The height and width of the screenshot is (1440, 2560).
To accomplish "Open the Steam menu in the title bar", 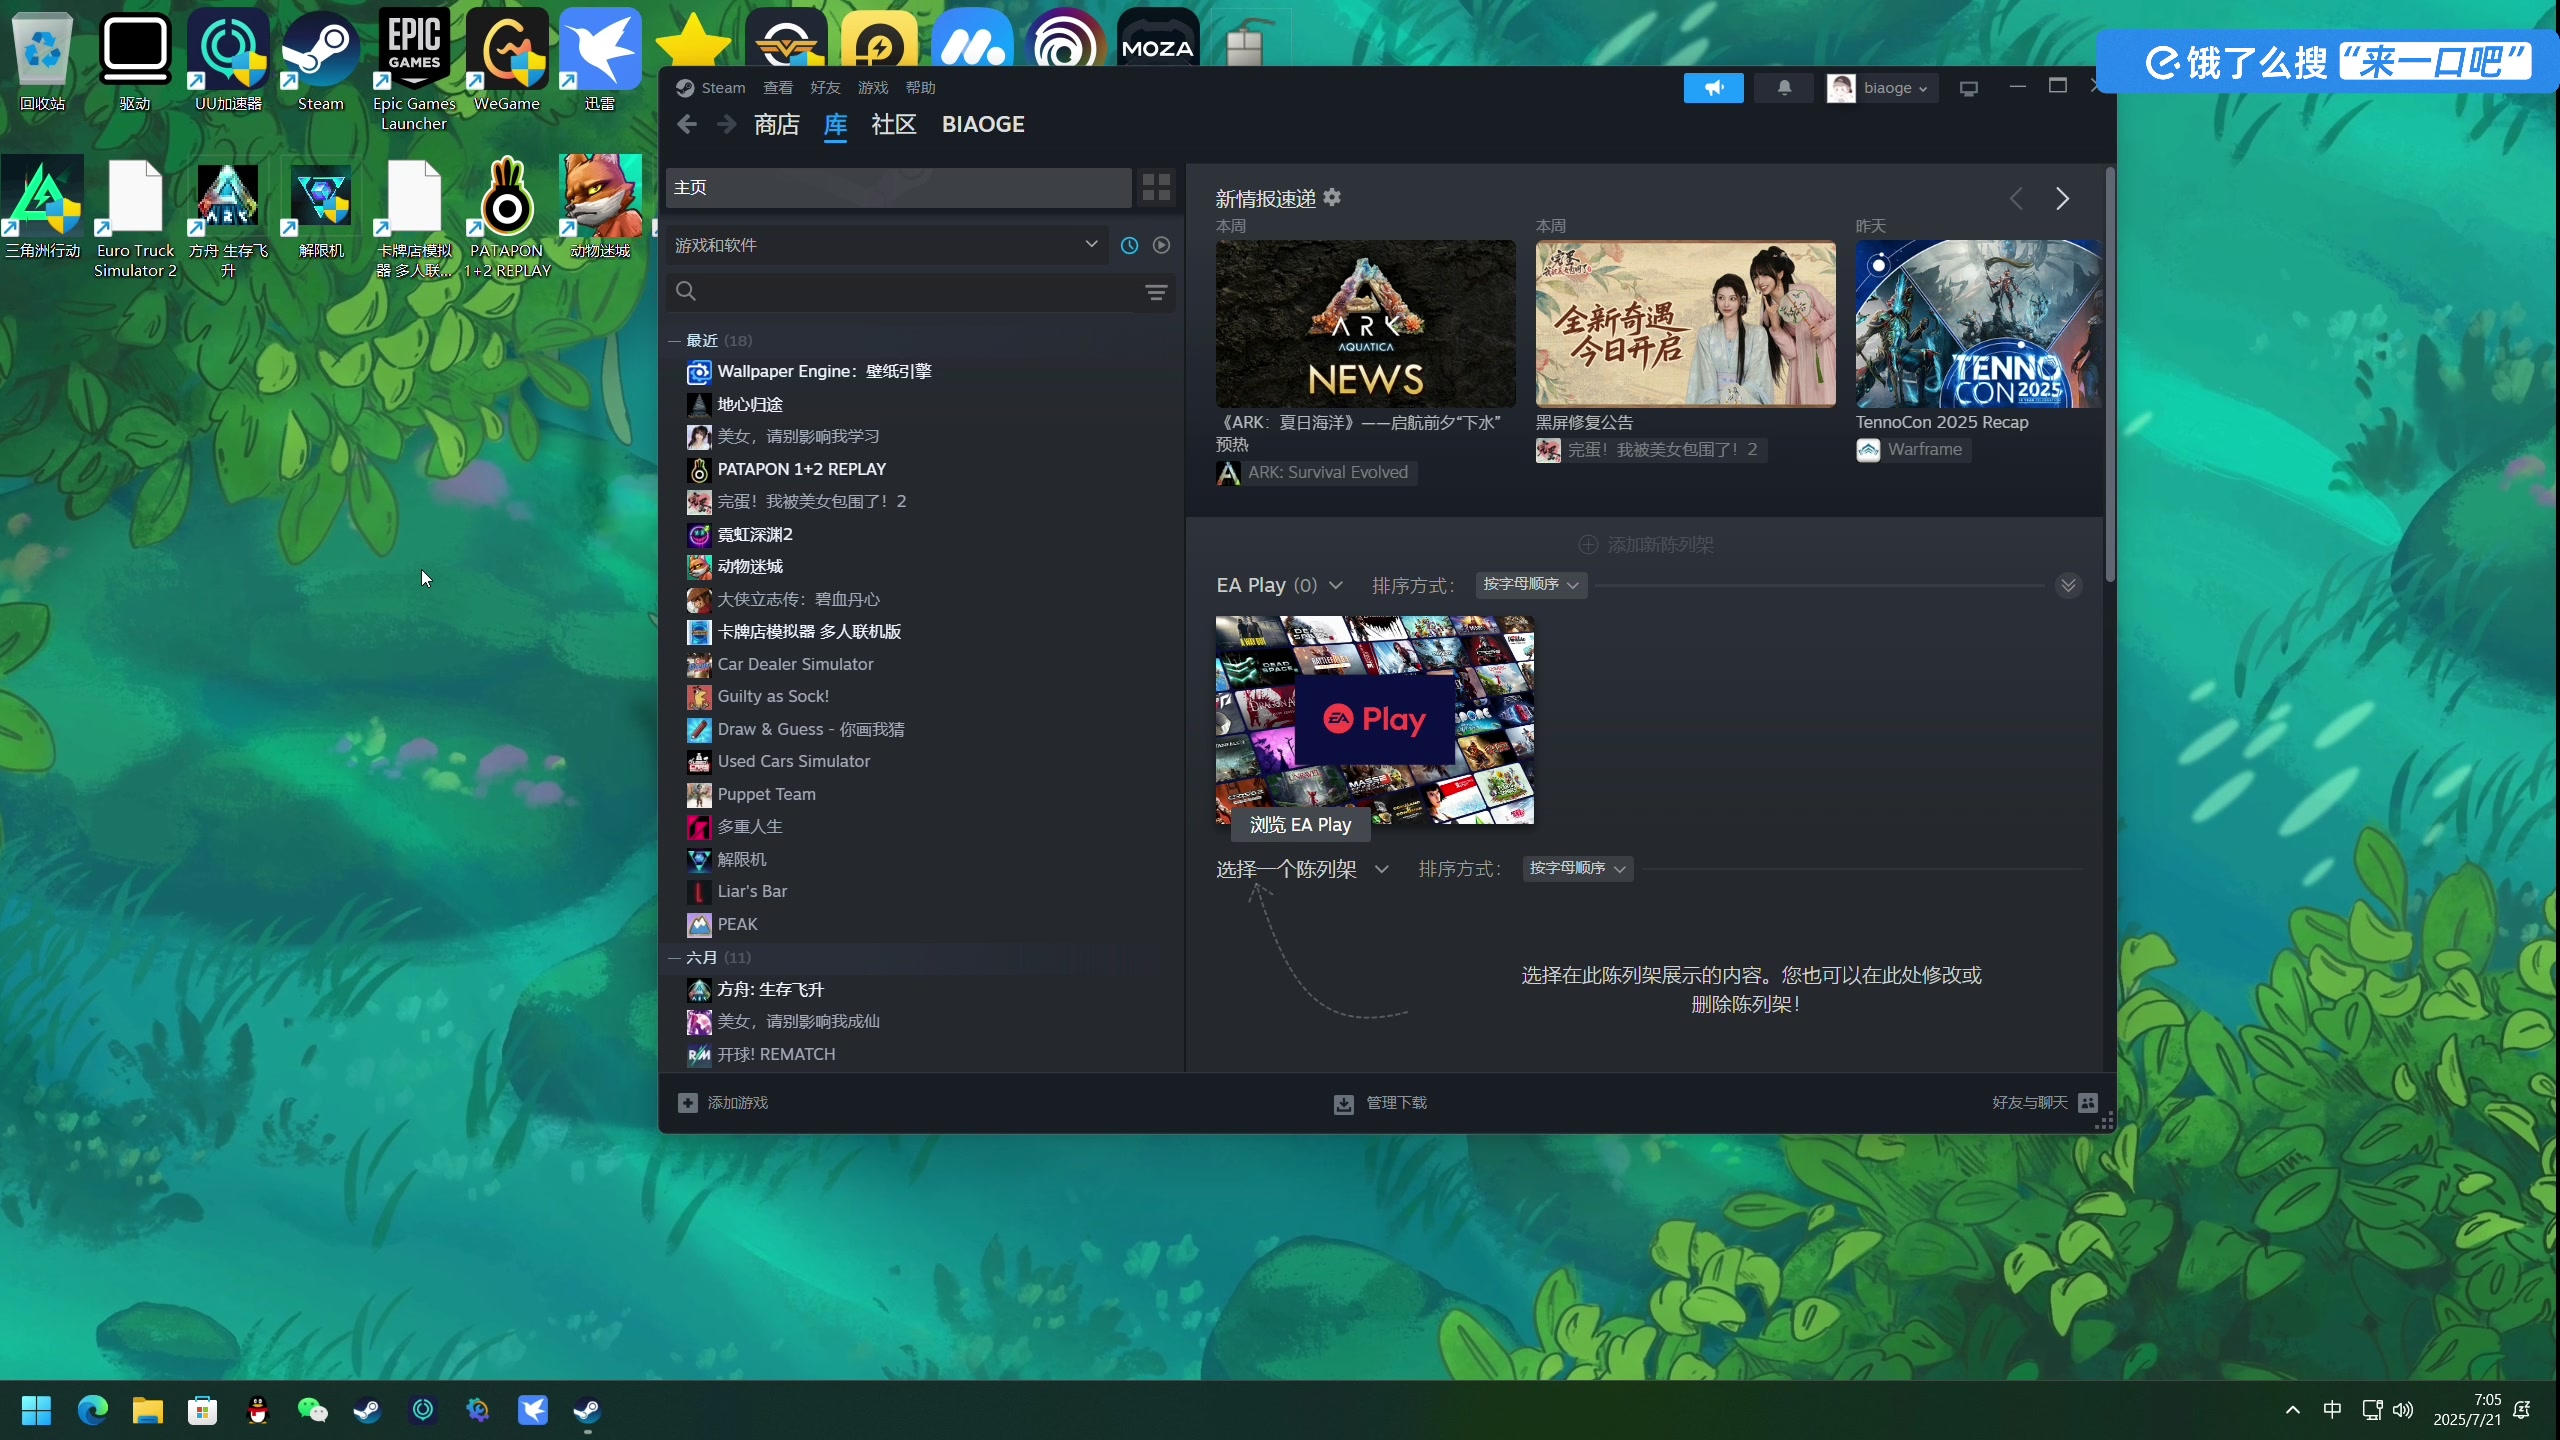I will (723, 88).
